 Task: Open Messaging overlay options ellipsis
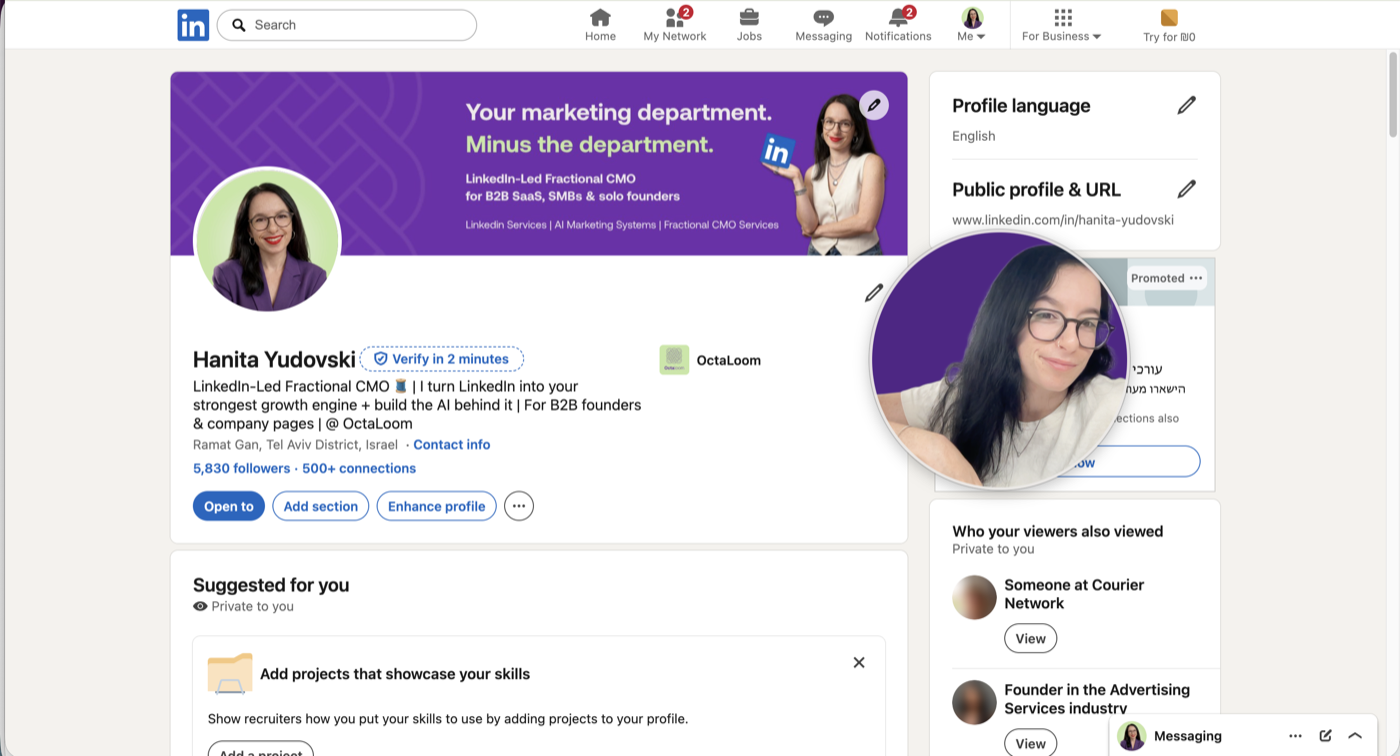pos(1296,736)
